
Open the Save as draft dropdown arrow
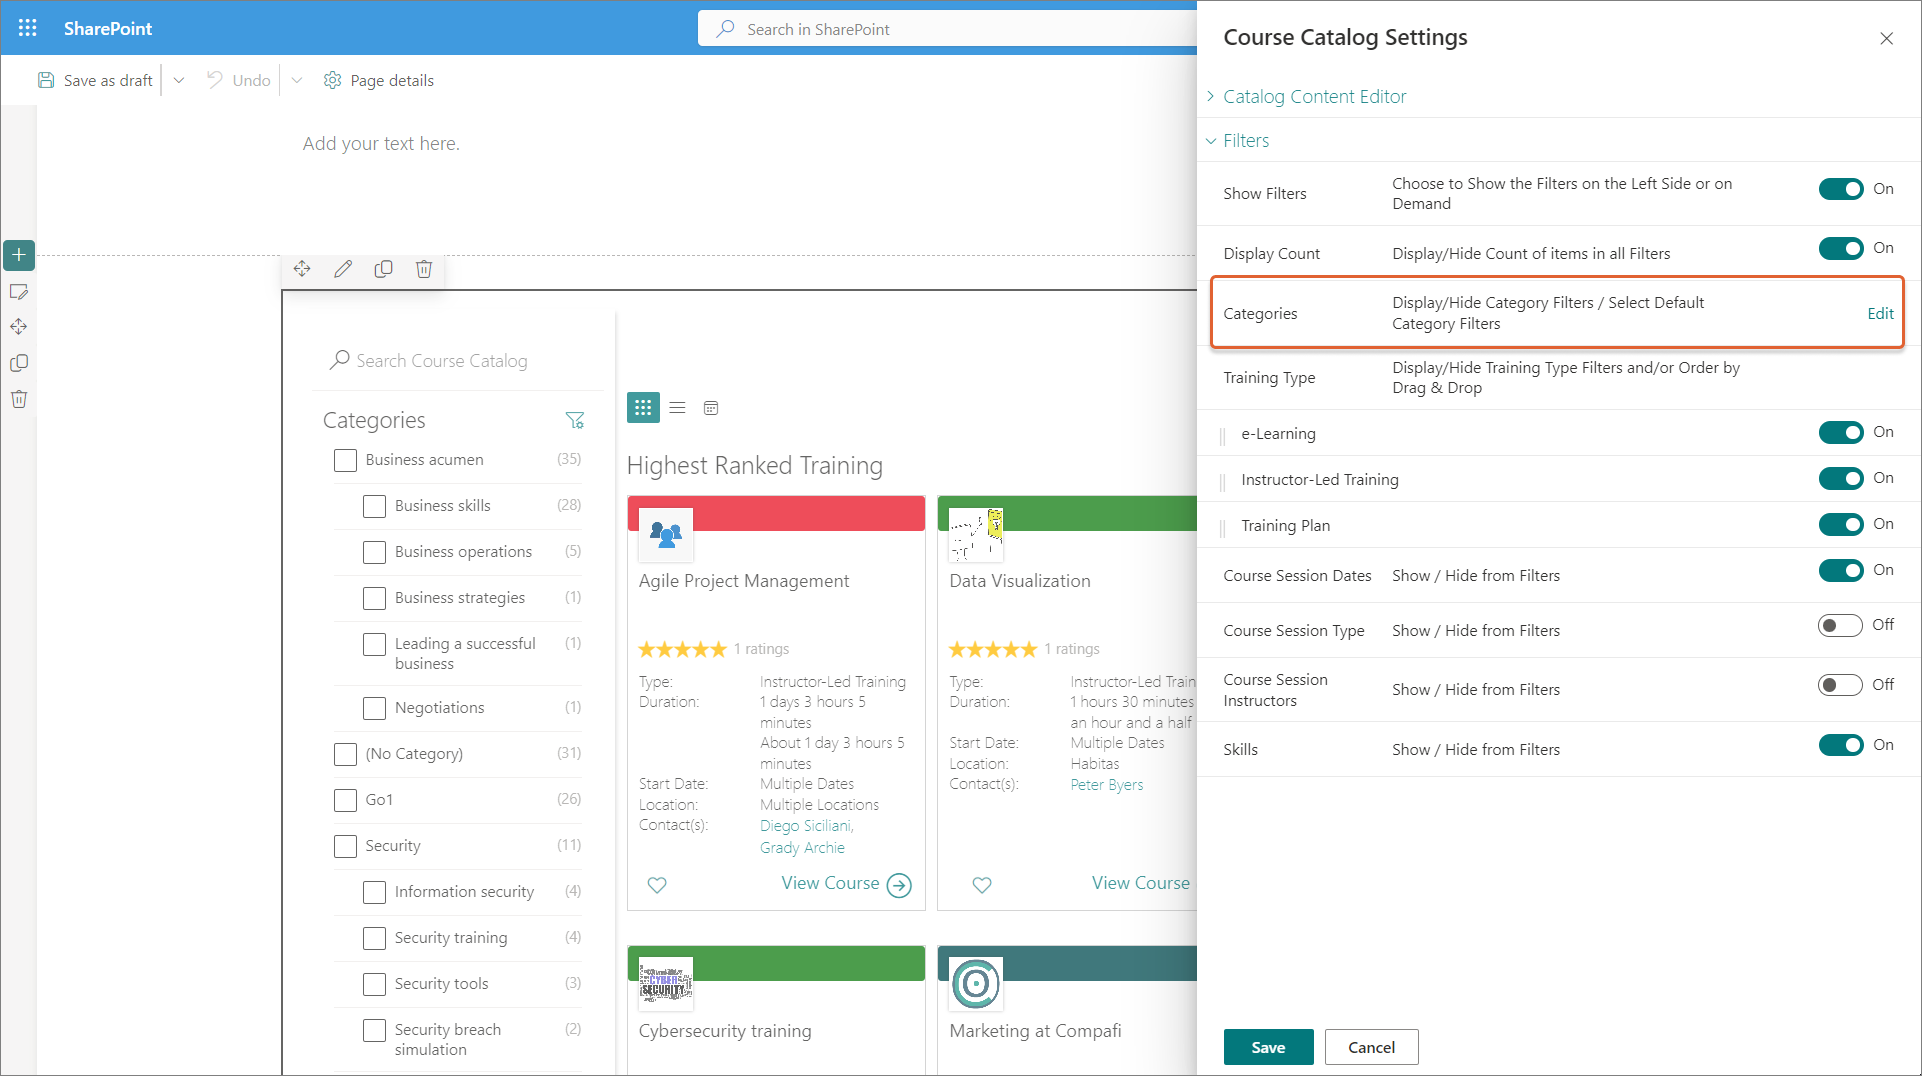click(179, 81)
